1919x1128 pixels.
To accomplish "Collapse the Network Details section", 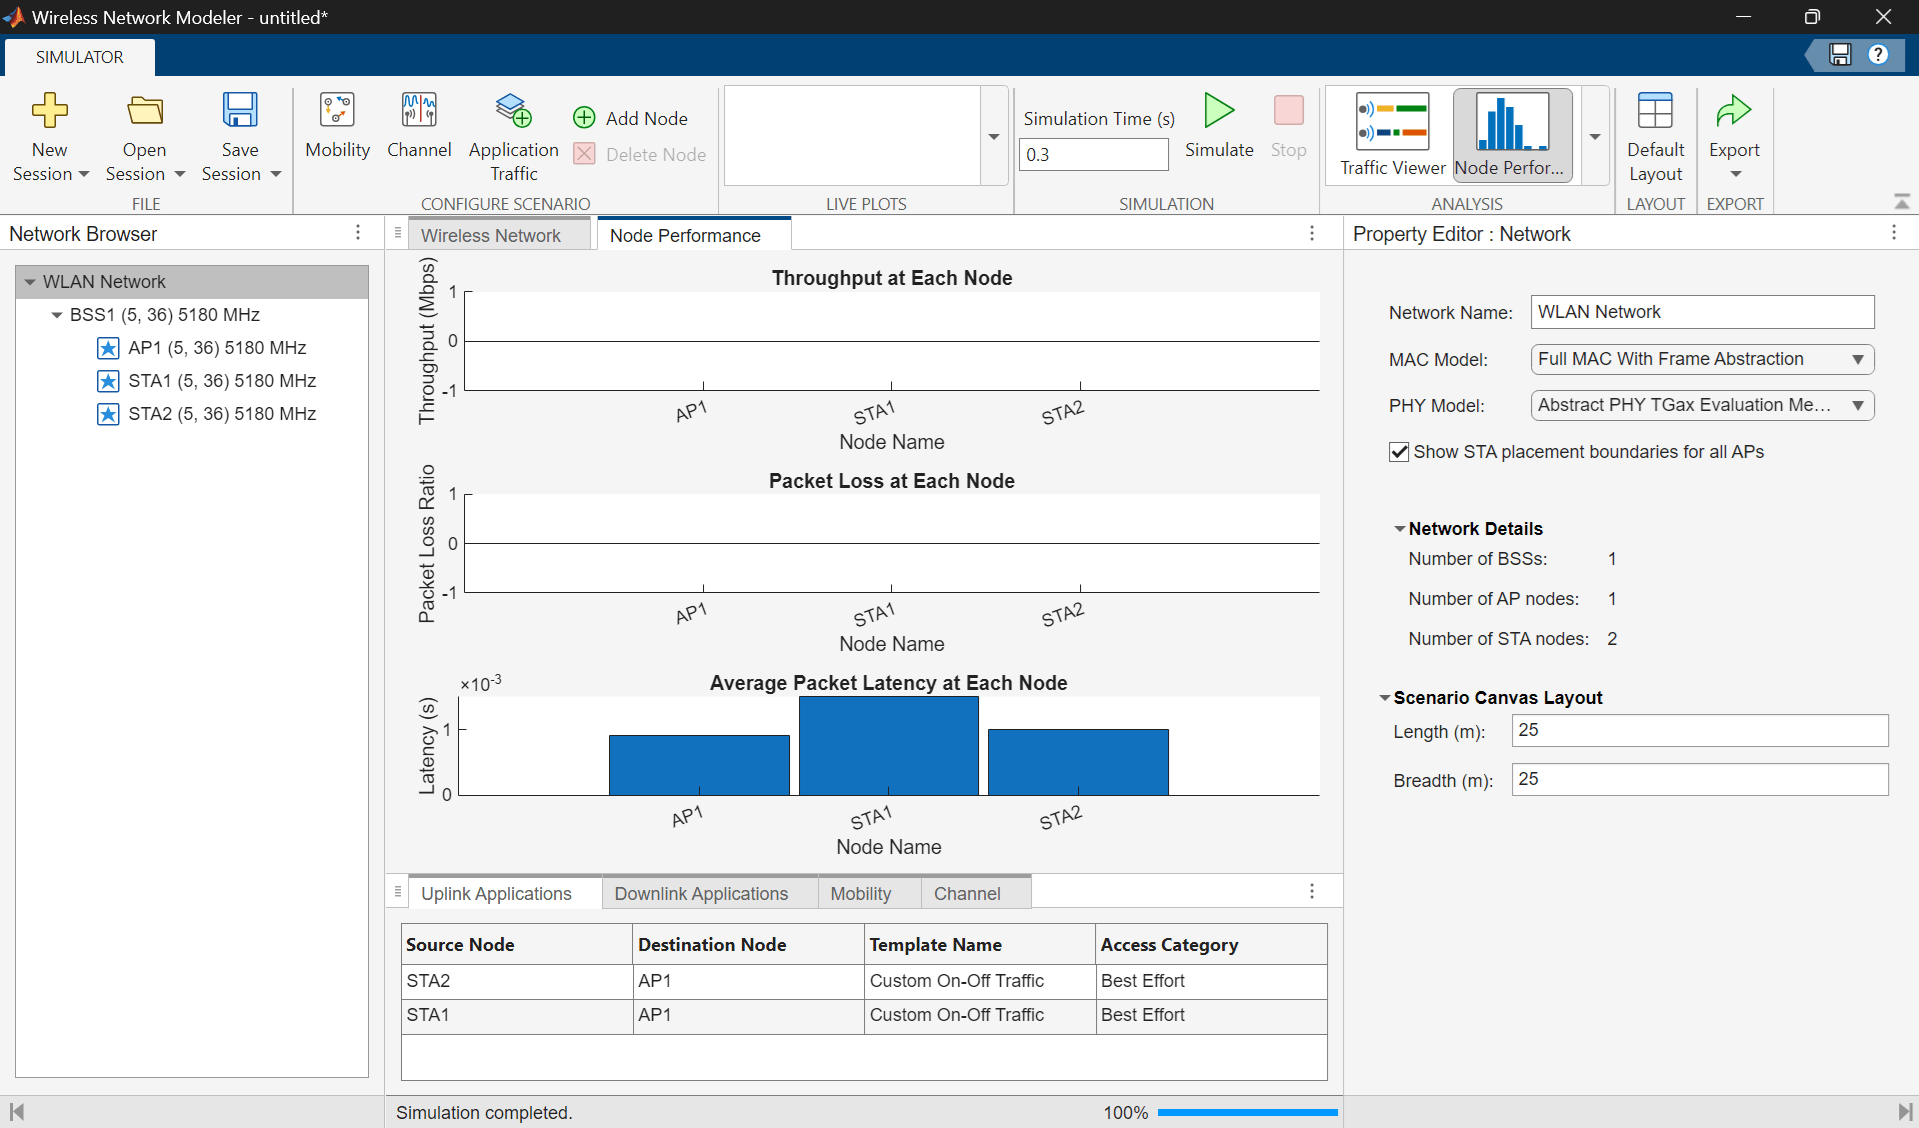I will (x=1400, y=529).
